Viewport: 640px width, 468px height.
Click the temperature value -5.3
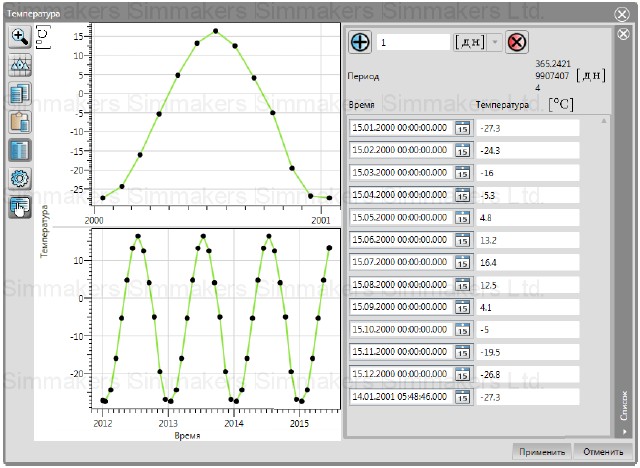pyautogui.click(x=528, y=195)
